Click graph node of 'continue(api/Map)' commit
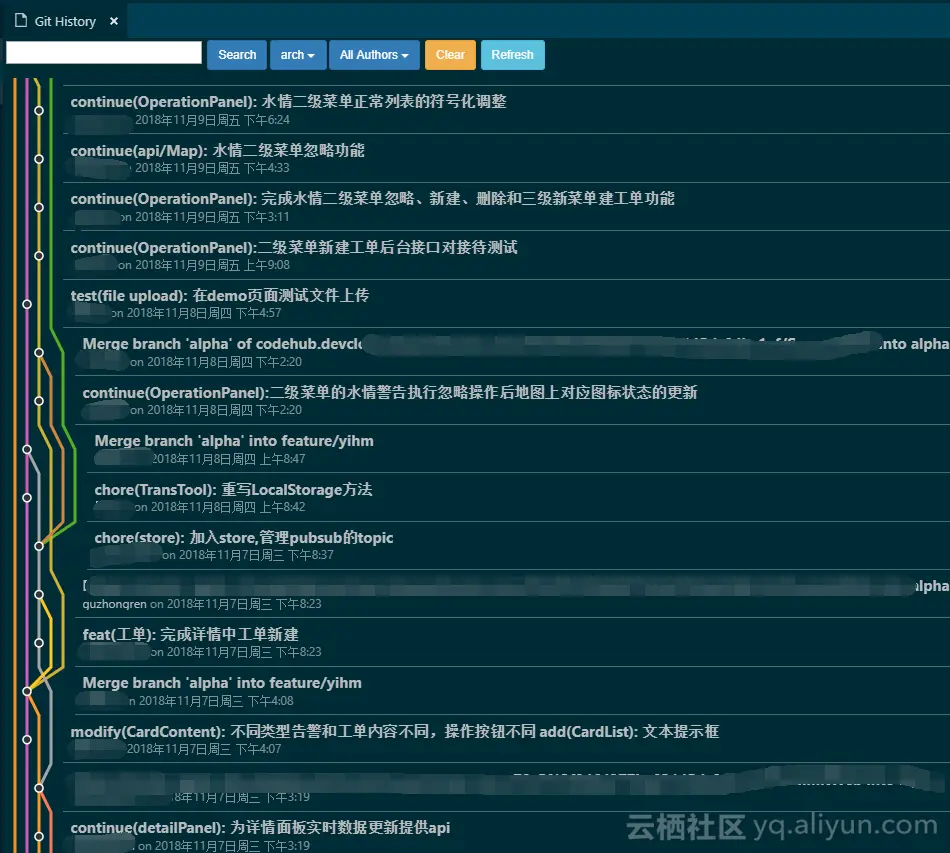Viewport: 950px width, 853px height. click(x=39, y=159)
